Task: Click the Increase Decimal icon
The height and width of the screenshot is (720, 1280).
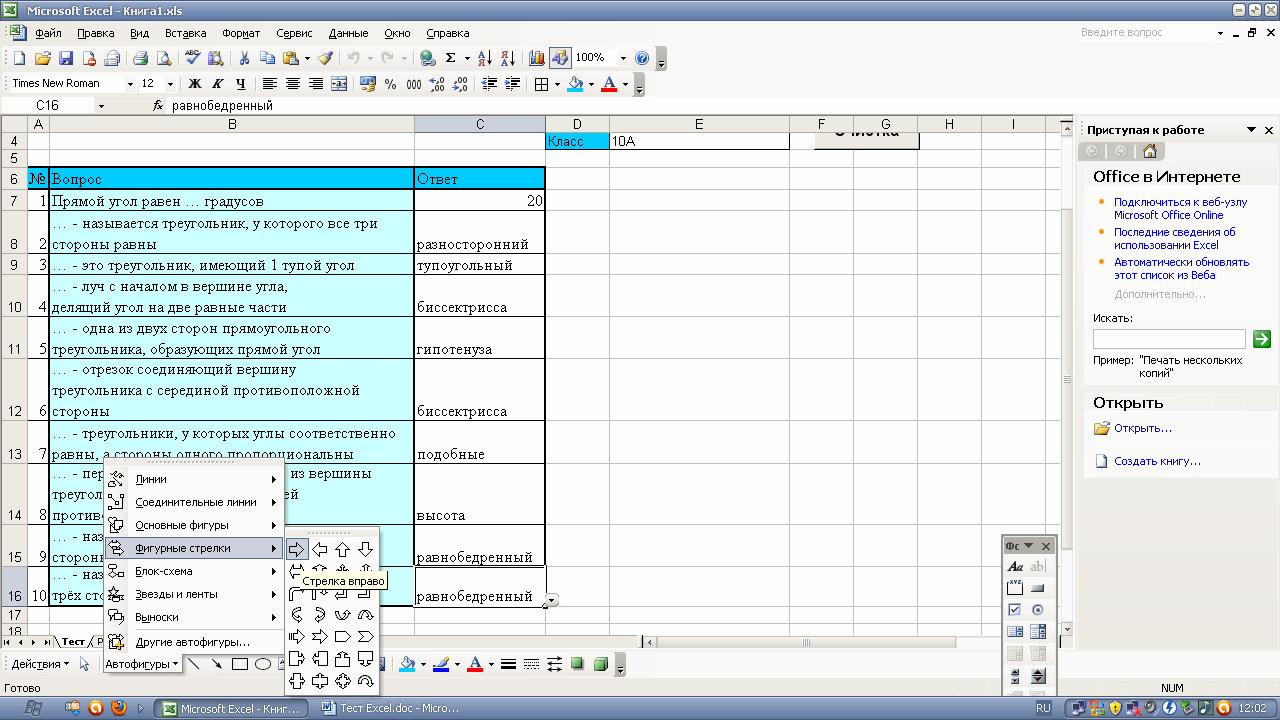Action: (437, 84)
